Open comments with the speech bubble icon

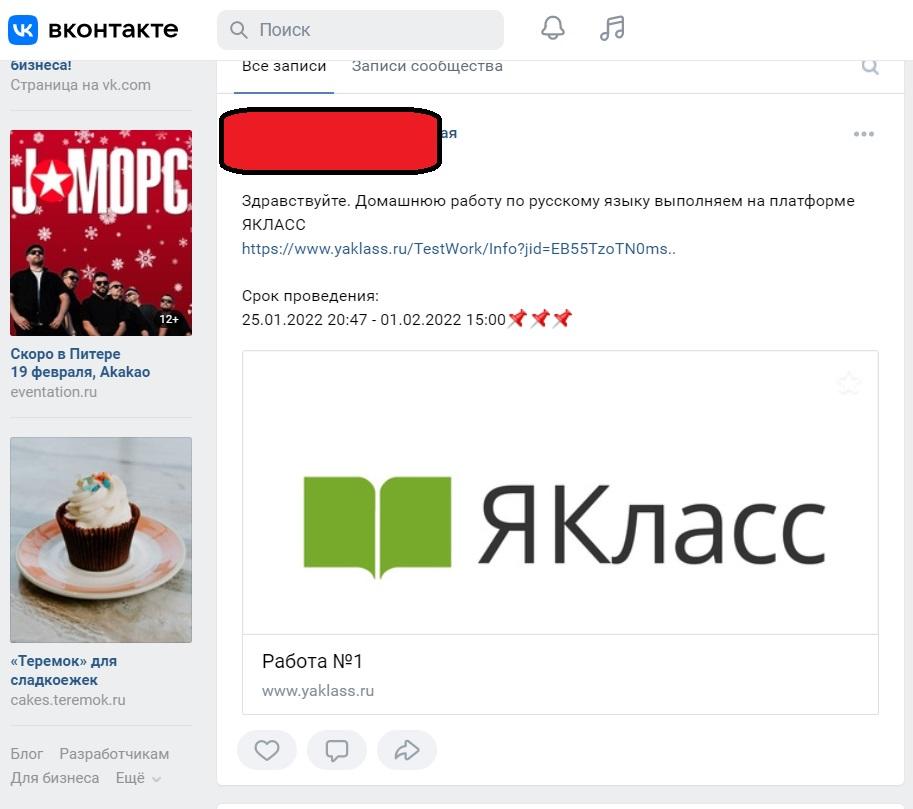pos(337,750)
